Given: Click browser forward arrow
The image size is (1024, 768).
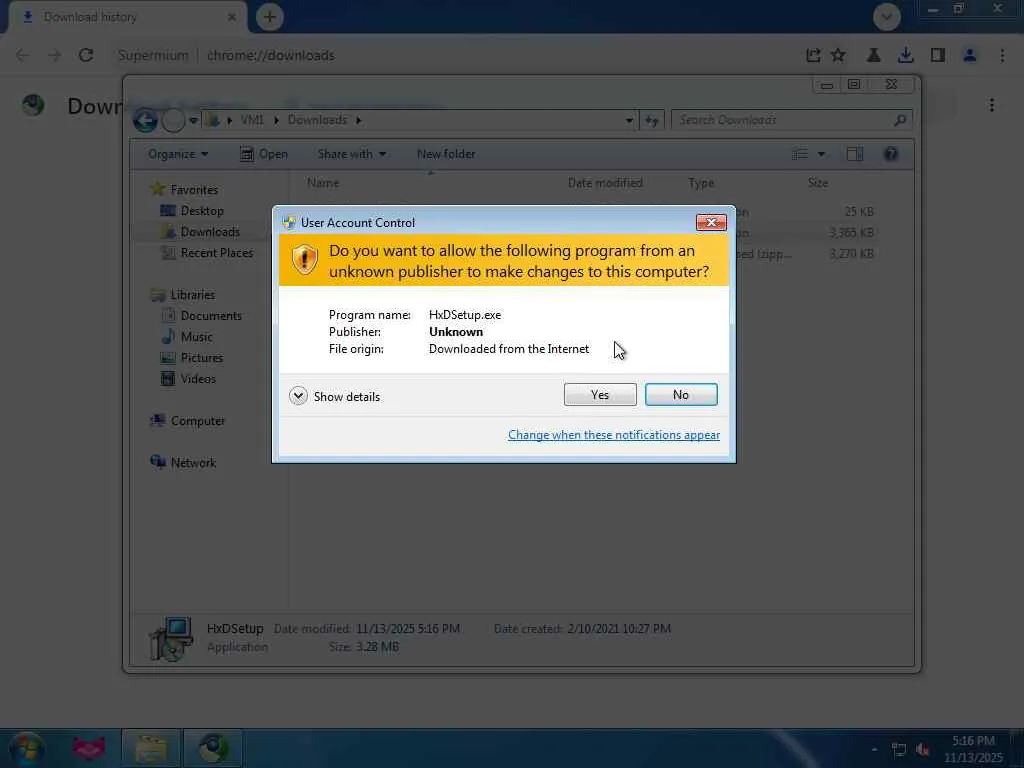Looking at the screenshot, I should point(54,56).
